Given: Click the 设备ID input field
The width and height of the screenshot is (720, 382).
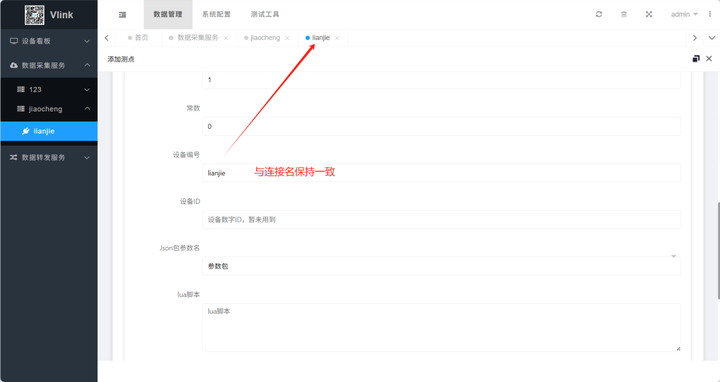Looking at the screenshot, I should tap(441, 219).
